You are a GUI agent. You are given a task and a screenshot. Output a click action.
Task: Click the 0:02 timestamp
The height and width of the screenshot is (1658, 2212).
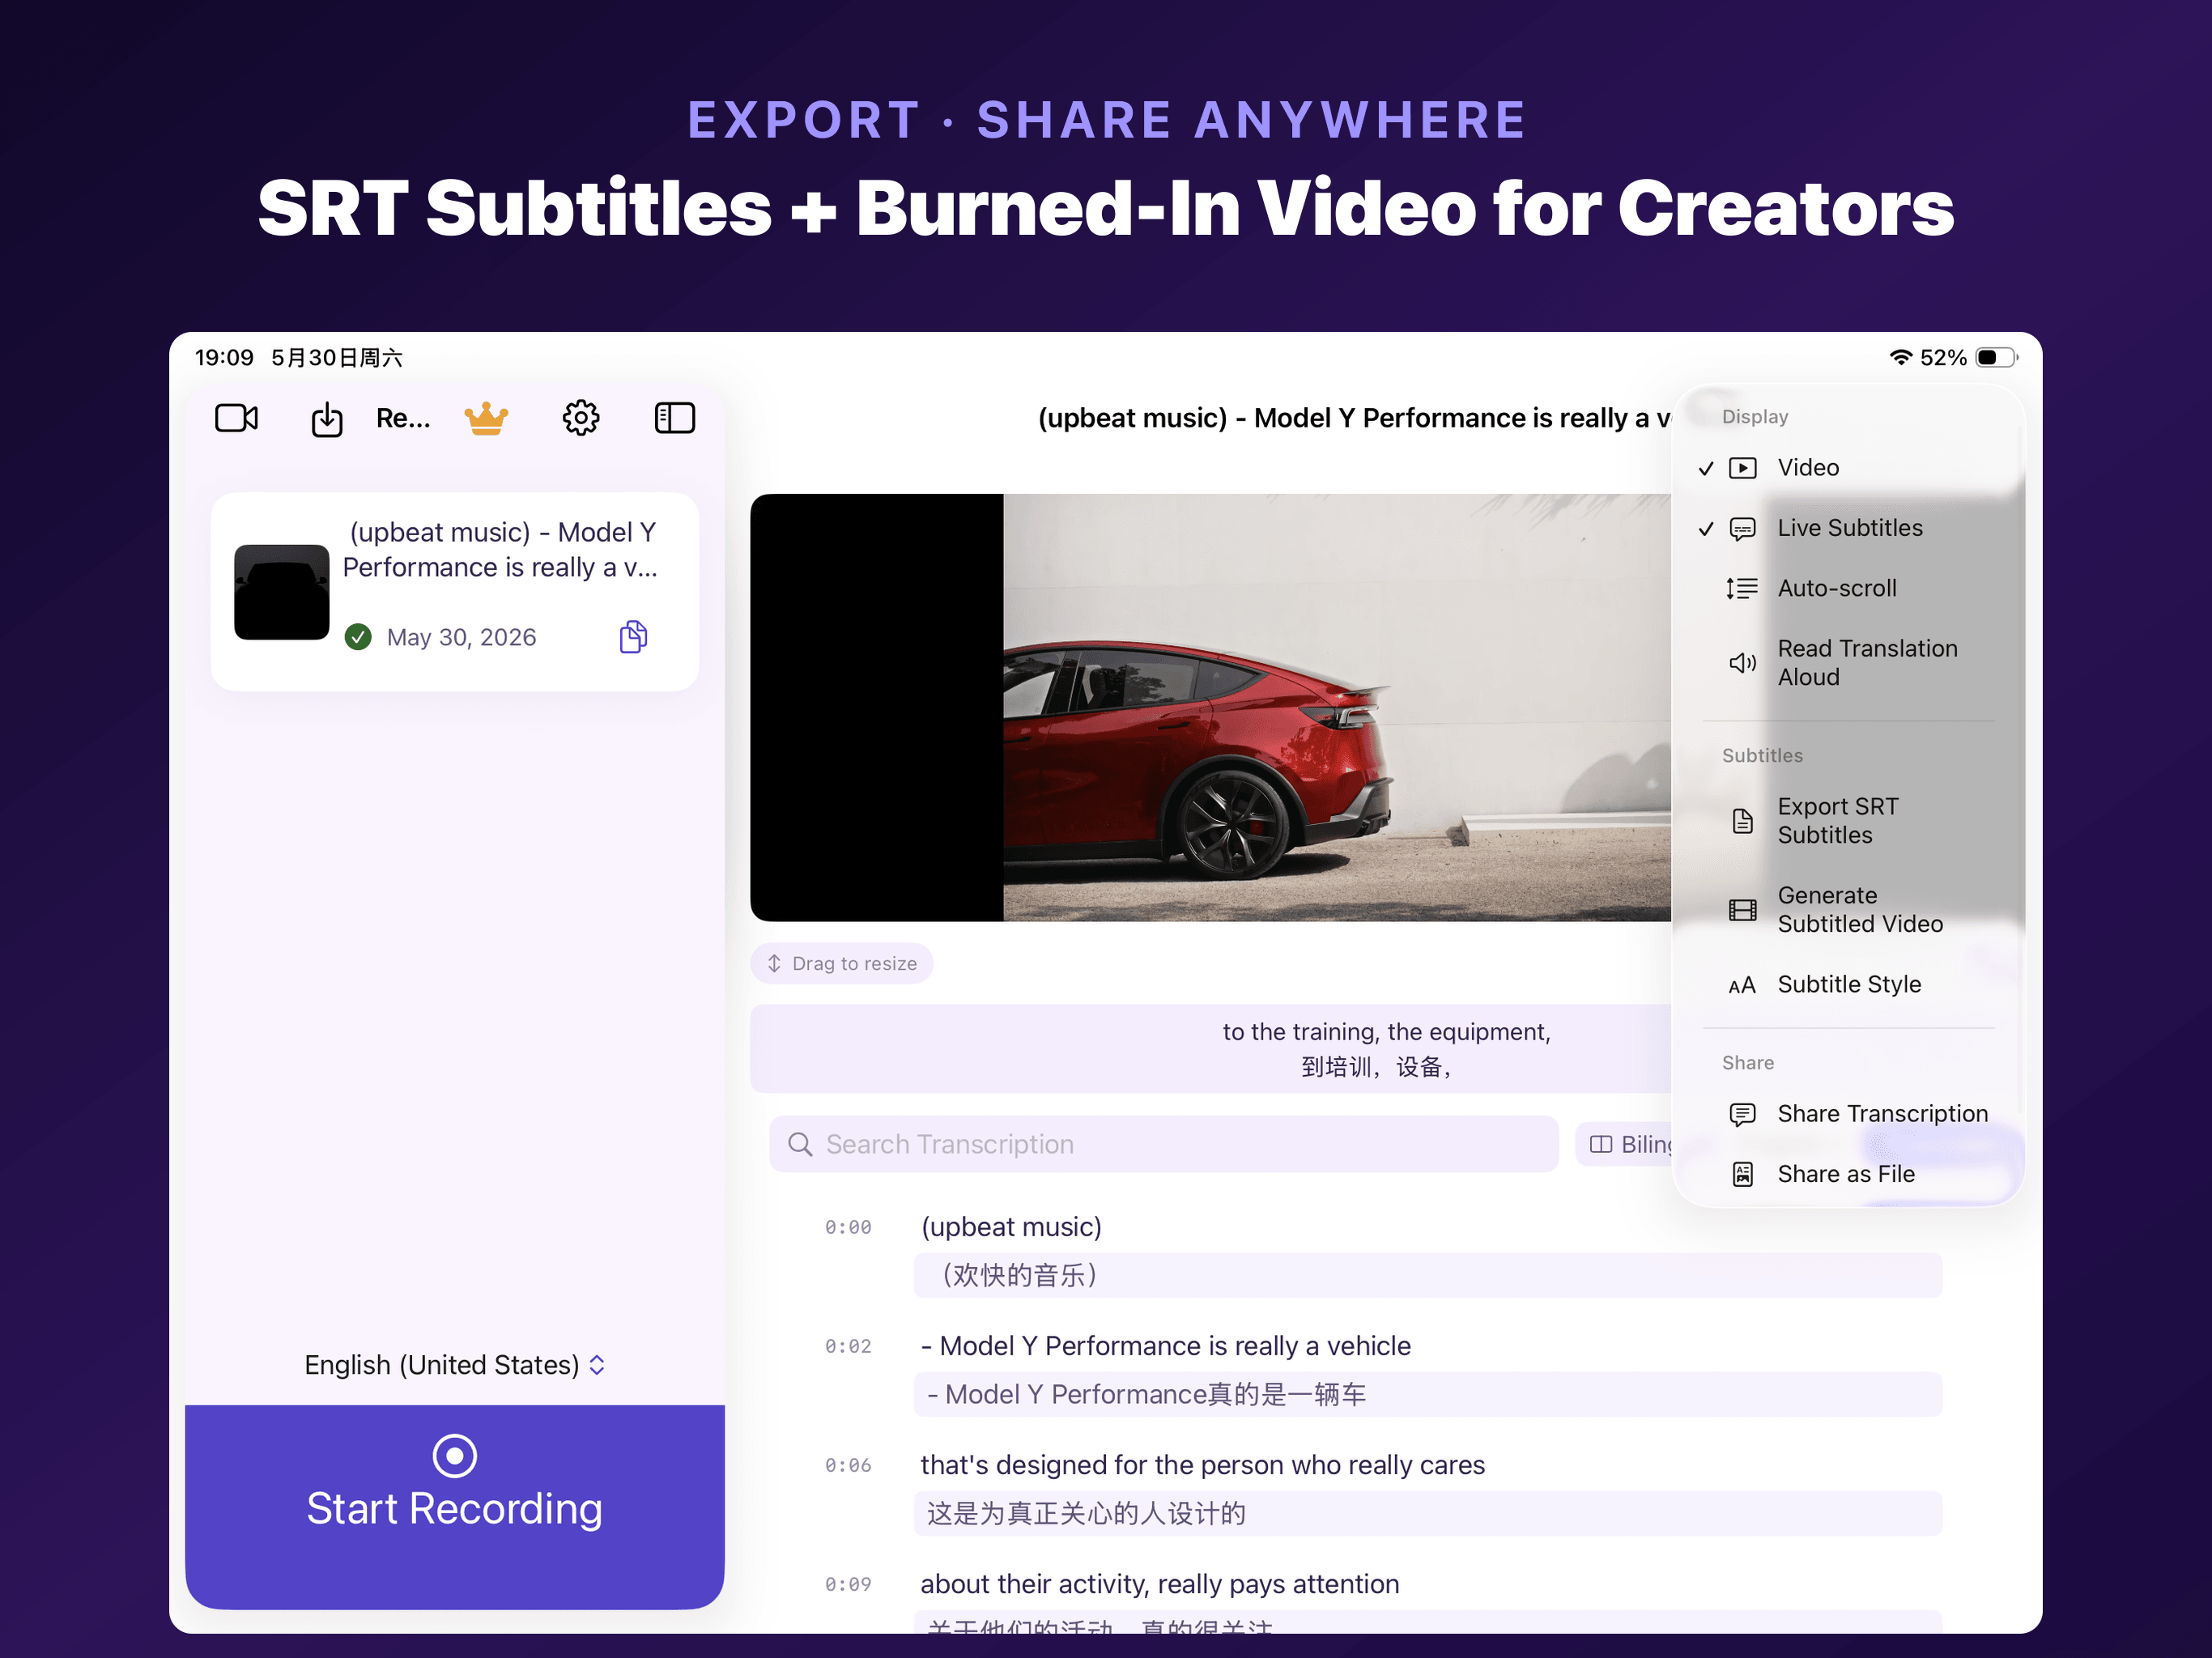(848, 1346)
